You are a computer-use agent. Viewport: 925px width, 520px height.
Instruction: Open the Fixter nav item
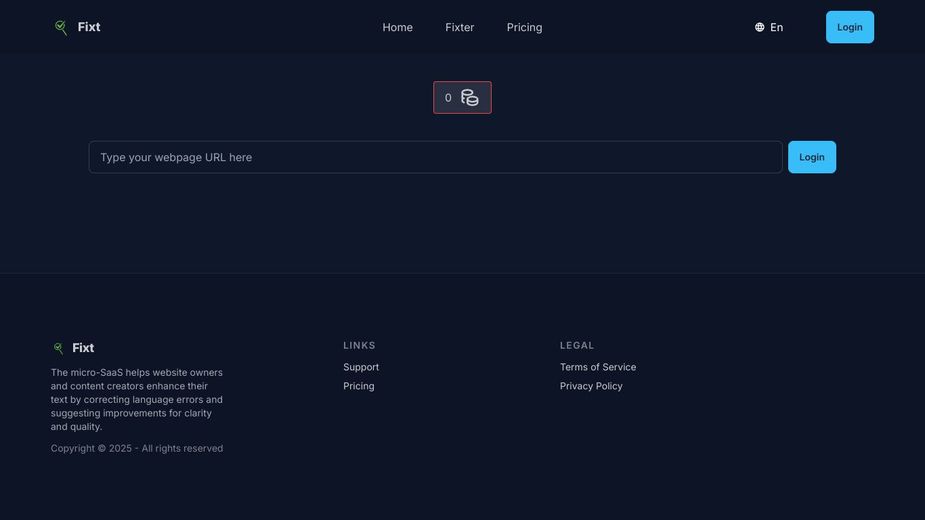[459, 27]
